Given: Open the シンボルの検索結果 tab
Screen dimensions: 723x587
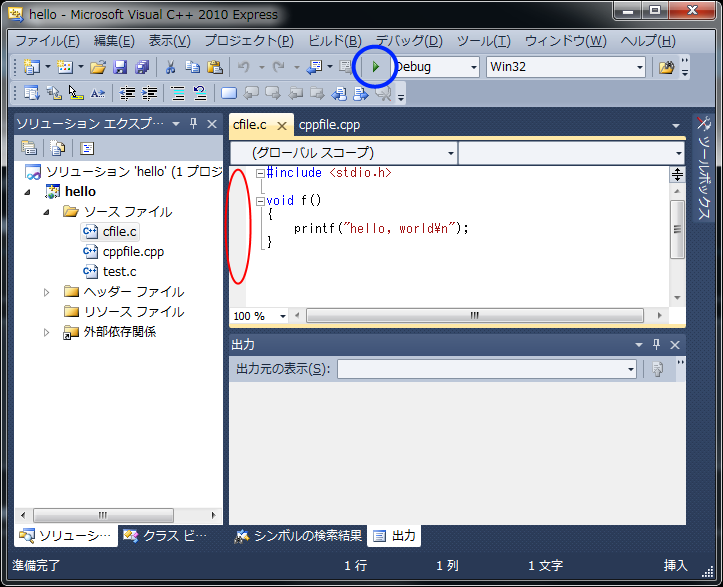Looking at the screenshot, I should coord(298,536).
